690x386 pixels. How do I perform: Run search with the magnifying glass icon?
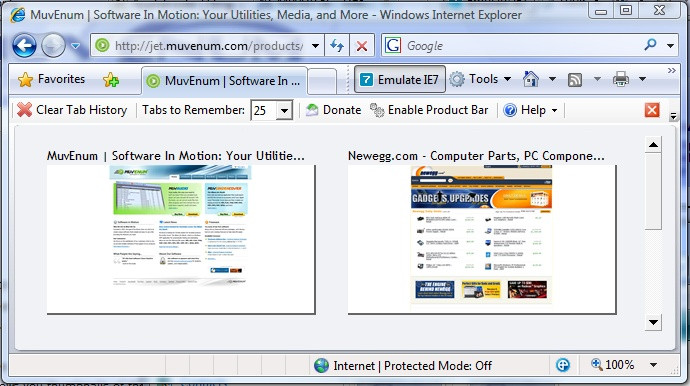(650, 45)
